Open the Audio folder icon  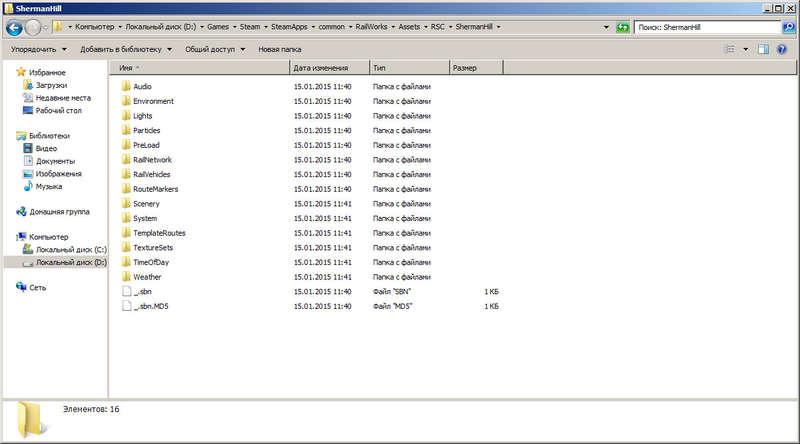(x=126, y=86)
